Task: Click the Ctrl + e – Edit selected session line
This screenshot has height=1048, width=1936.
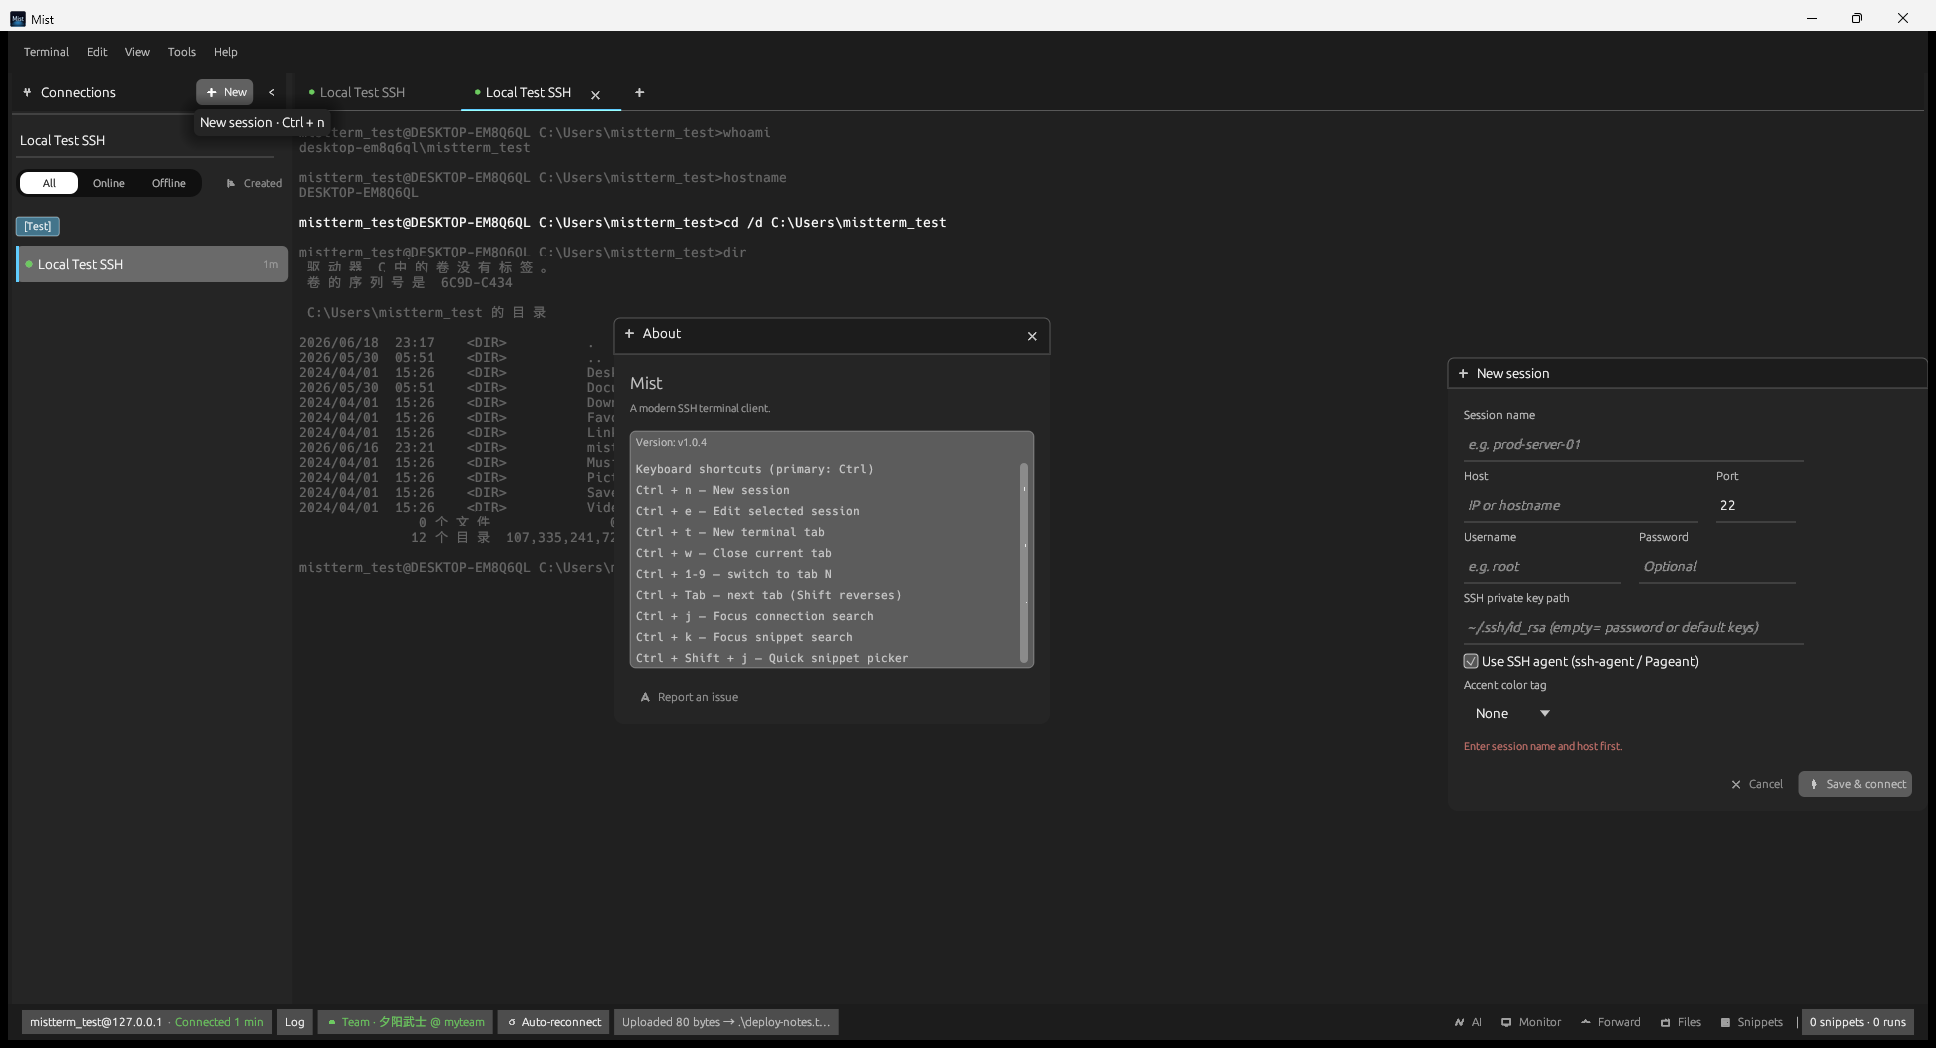Action: (x=748, y=511)
